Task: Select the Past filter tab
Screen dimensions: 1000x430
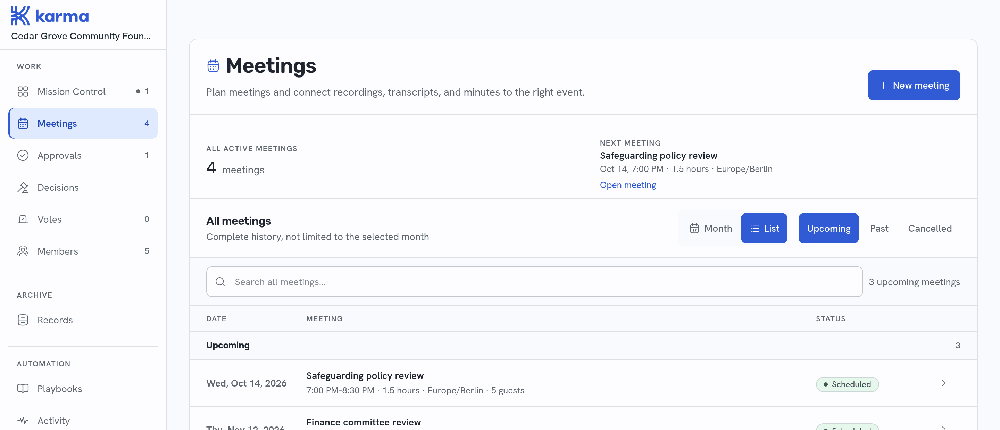Action: click(879, 228)
